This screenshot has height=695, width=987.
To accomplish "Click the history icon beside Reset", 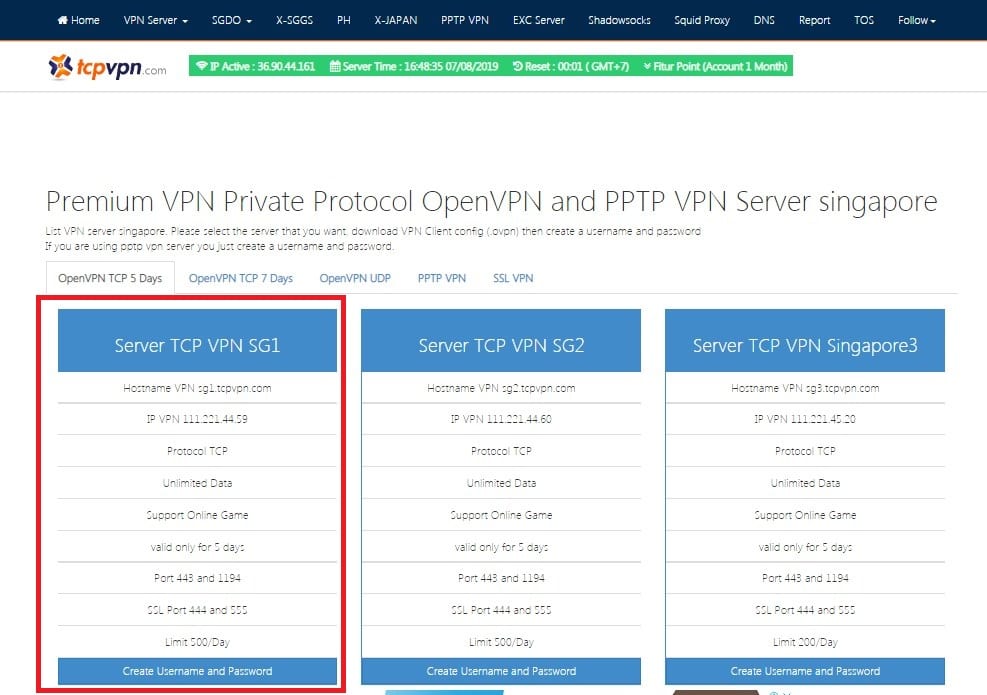I will 517,66.
